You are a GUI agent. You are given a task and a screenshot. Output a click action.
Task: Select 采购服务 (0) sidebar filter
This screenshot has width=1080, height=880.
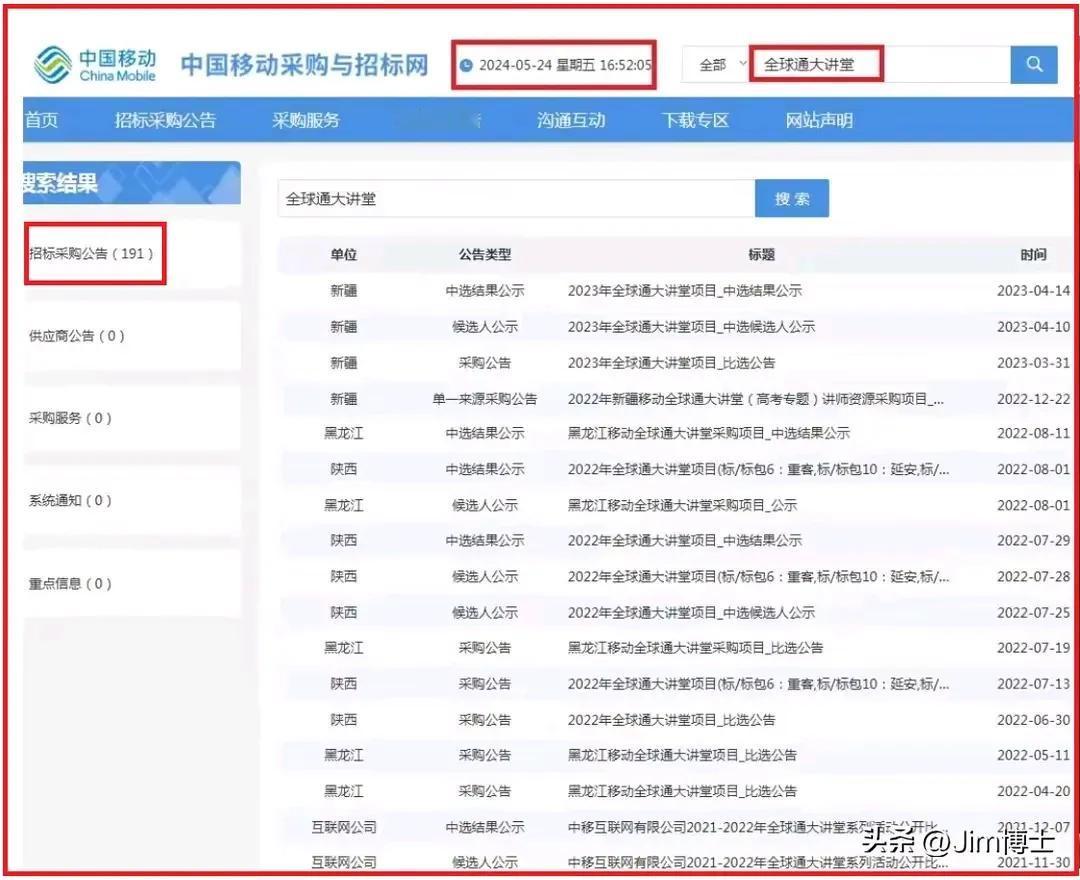(x=70, y=418)
